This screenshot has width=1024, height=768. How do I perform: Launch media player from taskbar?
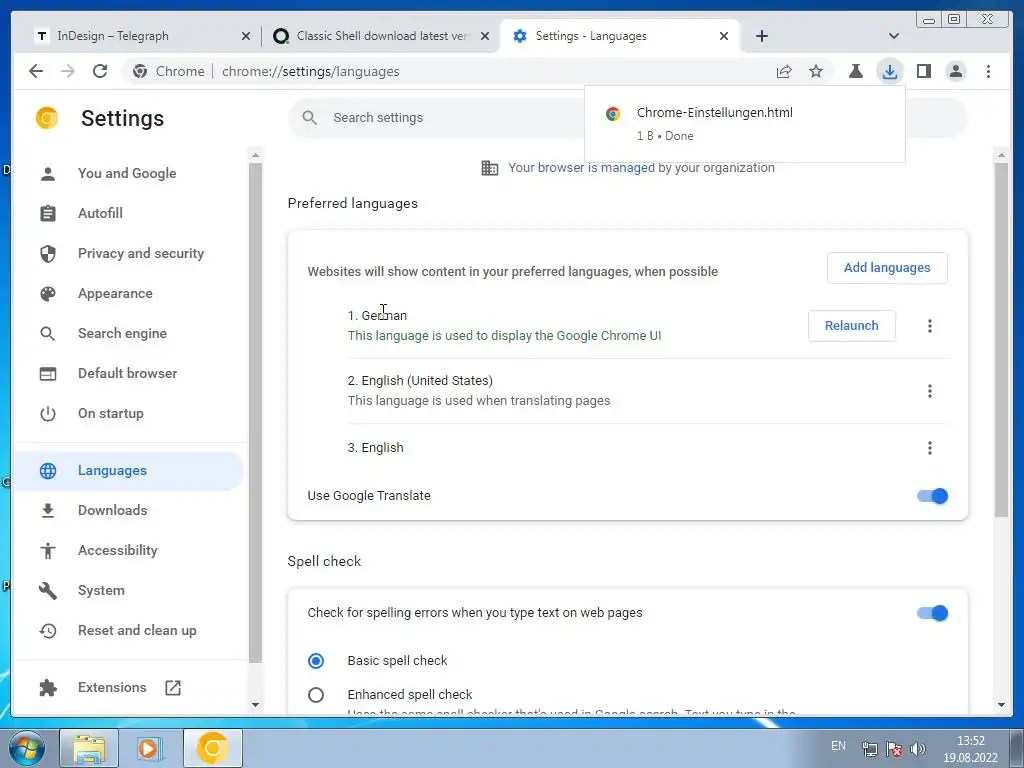(x=150, y=748)
